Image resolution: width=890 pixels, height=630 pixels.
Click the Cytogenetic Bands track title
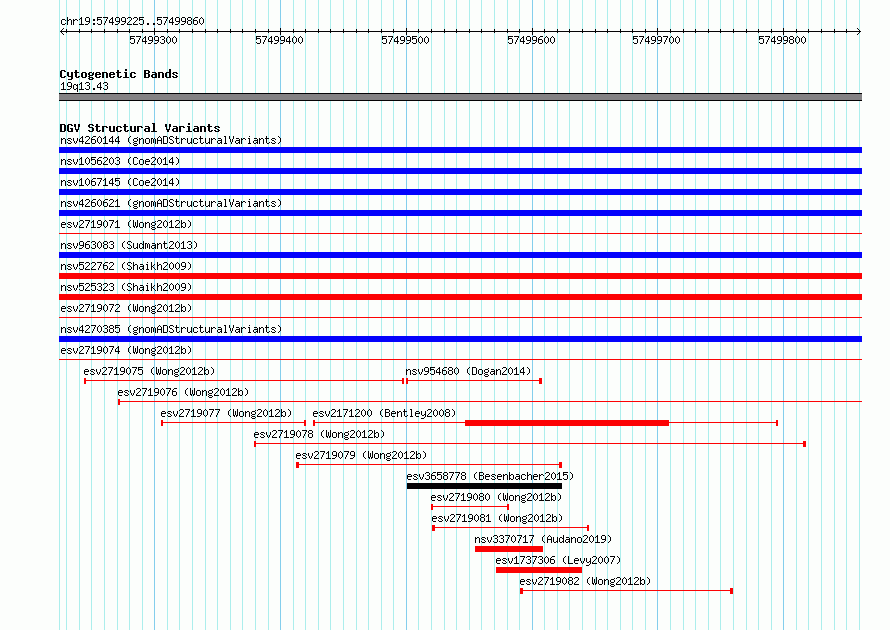pos(119,74)
